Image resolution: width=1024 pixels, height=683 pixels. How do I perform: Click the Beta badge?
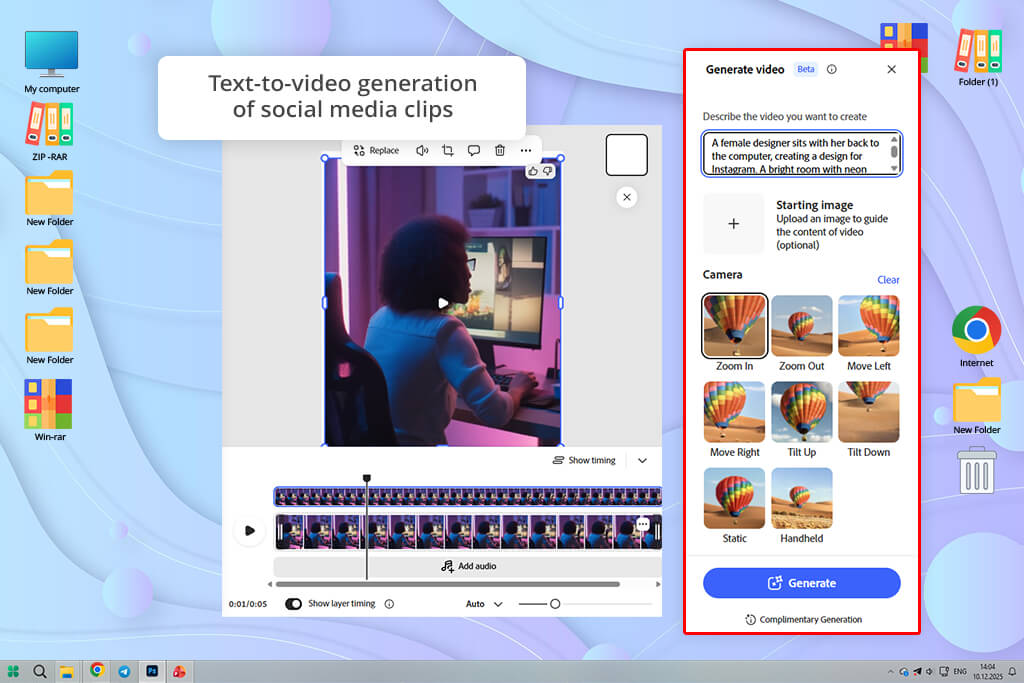(806, 69)
